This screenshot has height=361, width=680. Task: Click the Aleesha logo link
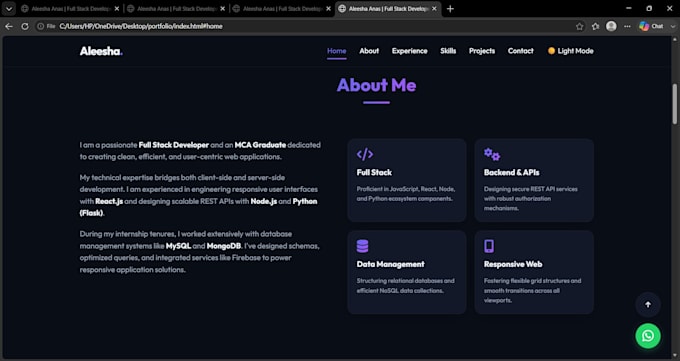click(x=101, y=51)
